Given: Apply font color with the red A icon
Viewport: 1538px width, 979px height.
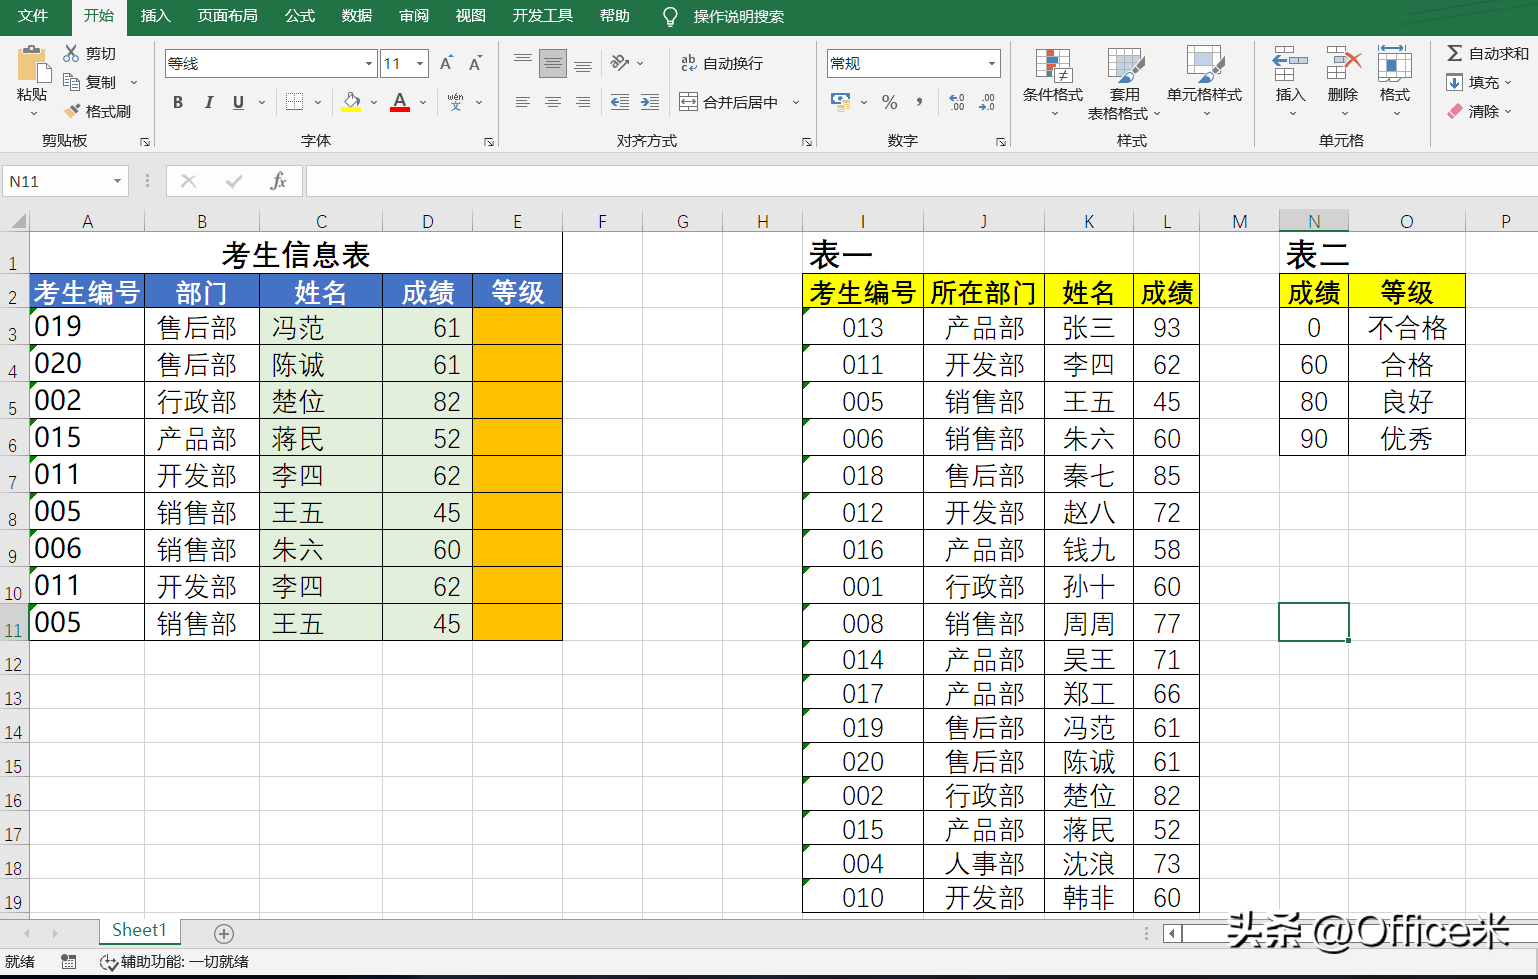Looking at the screenshot, I should (400, 102).
